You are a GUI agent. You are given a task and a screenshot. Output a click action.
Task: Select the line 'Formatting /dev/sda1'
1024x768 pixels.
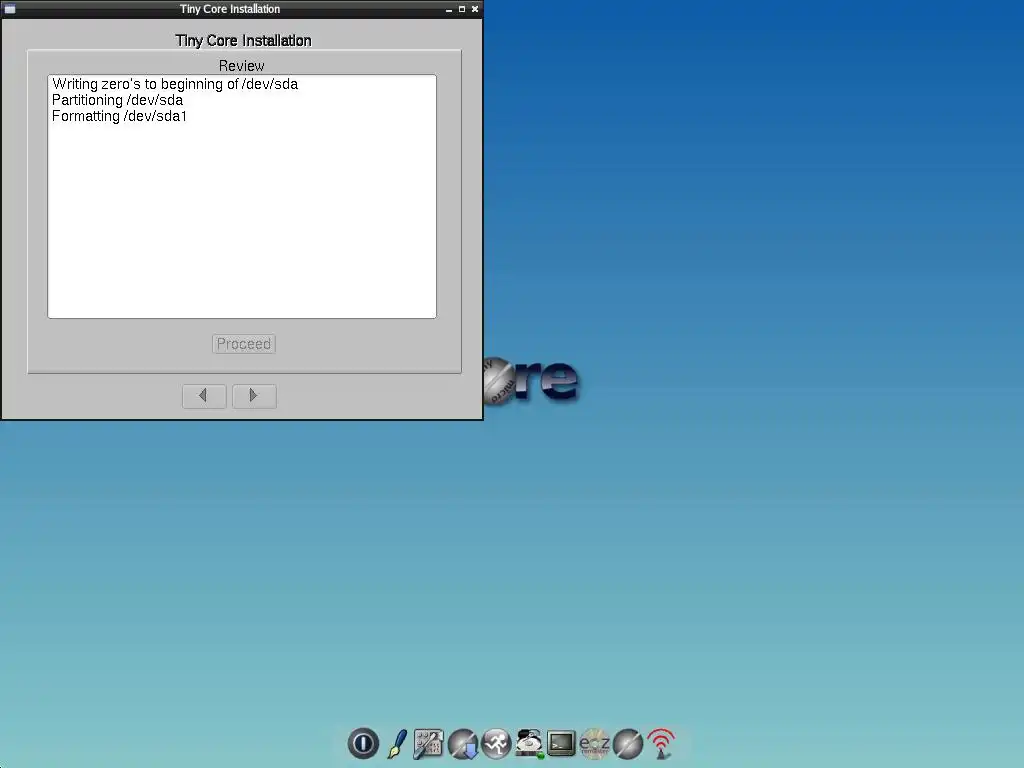tap(120, 116)
